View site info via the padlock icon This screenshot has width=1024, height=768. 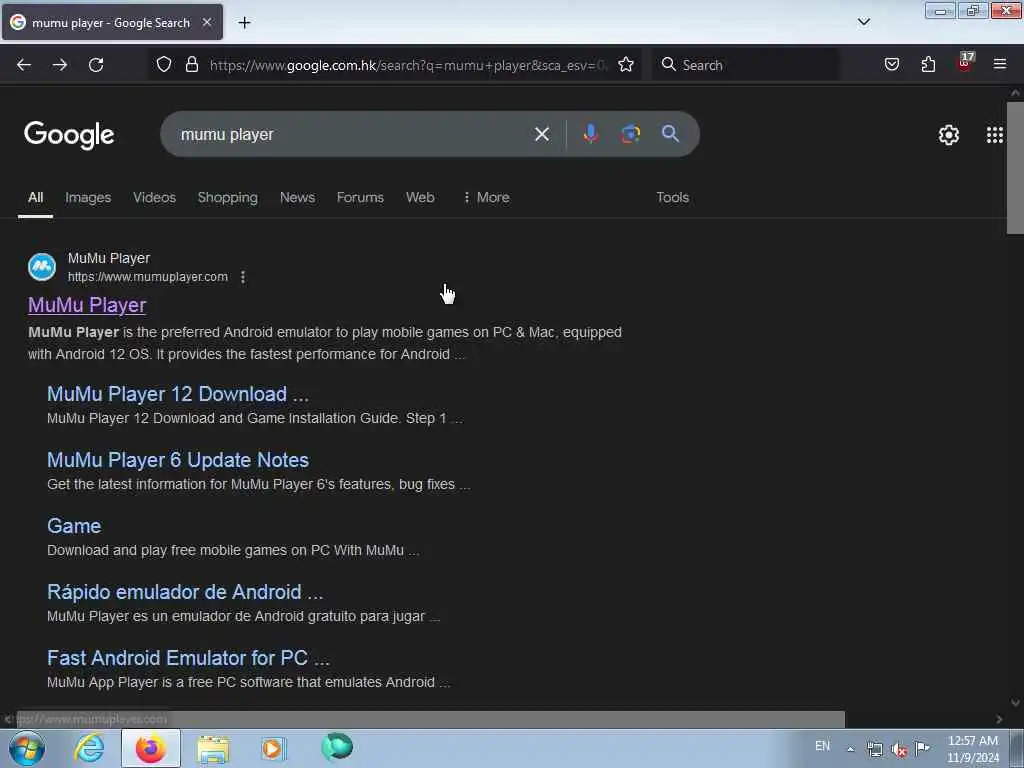(x=191, y=64)
